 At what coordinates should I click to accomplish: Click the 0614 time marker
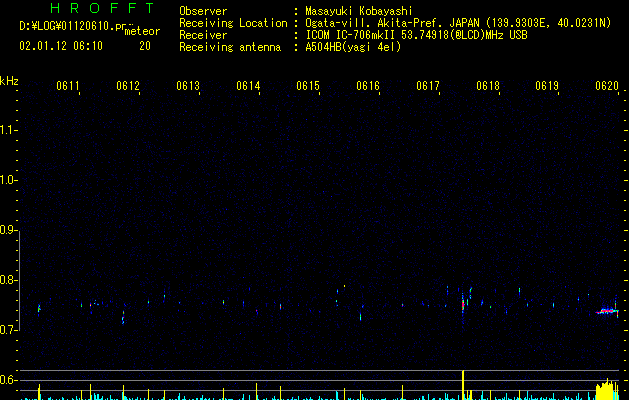point(248,86)
